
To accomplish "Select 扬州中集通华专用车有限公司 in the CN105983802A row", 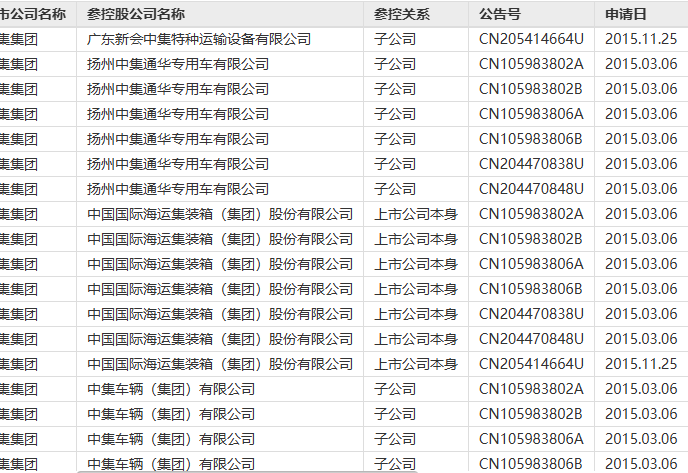I will pyautogui.click(x=178, y=64).
